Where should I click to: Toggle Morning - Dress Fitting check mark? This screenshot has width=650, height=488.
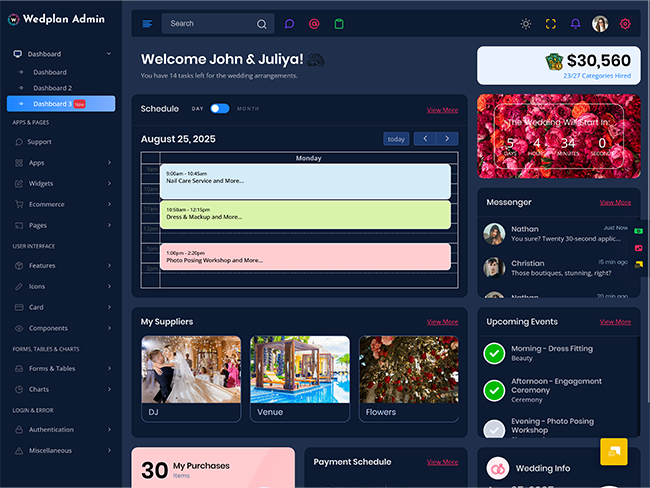(494, 353)
